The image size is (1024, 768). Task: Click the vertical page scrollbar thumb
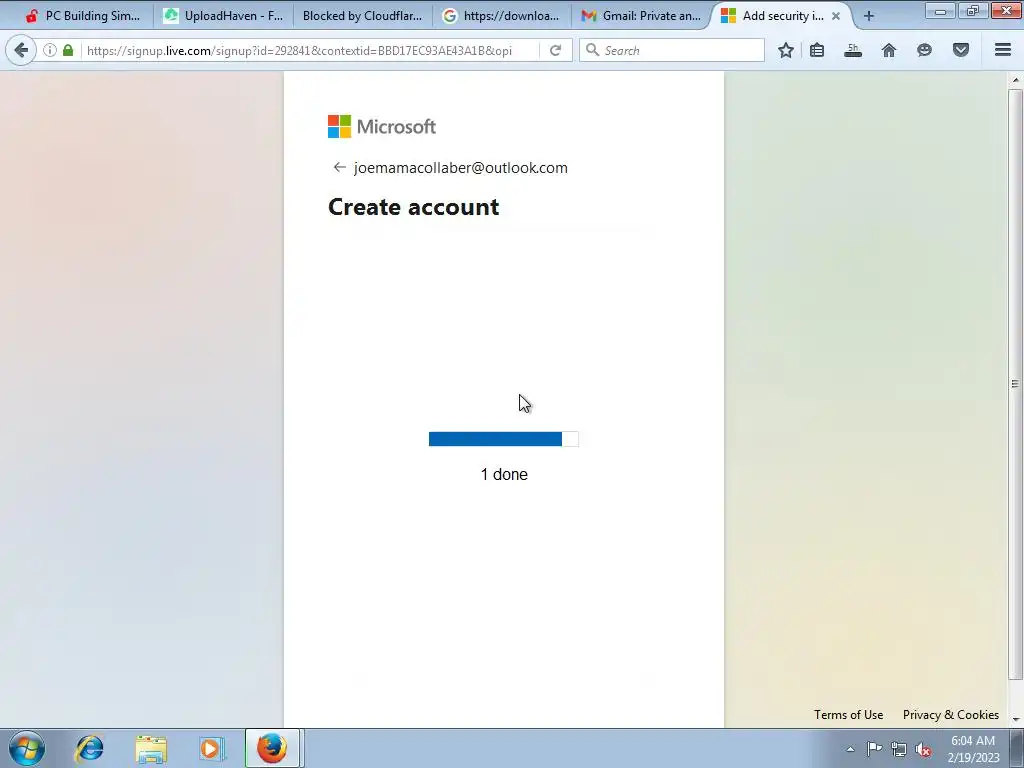[x=1015, y=384]
